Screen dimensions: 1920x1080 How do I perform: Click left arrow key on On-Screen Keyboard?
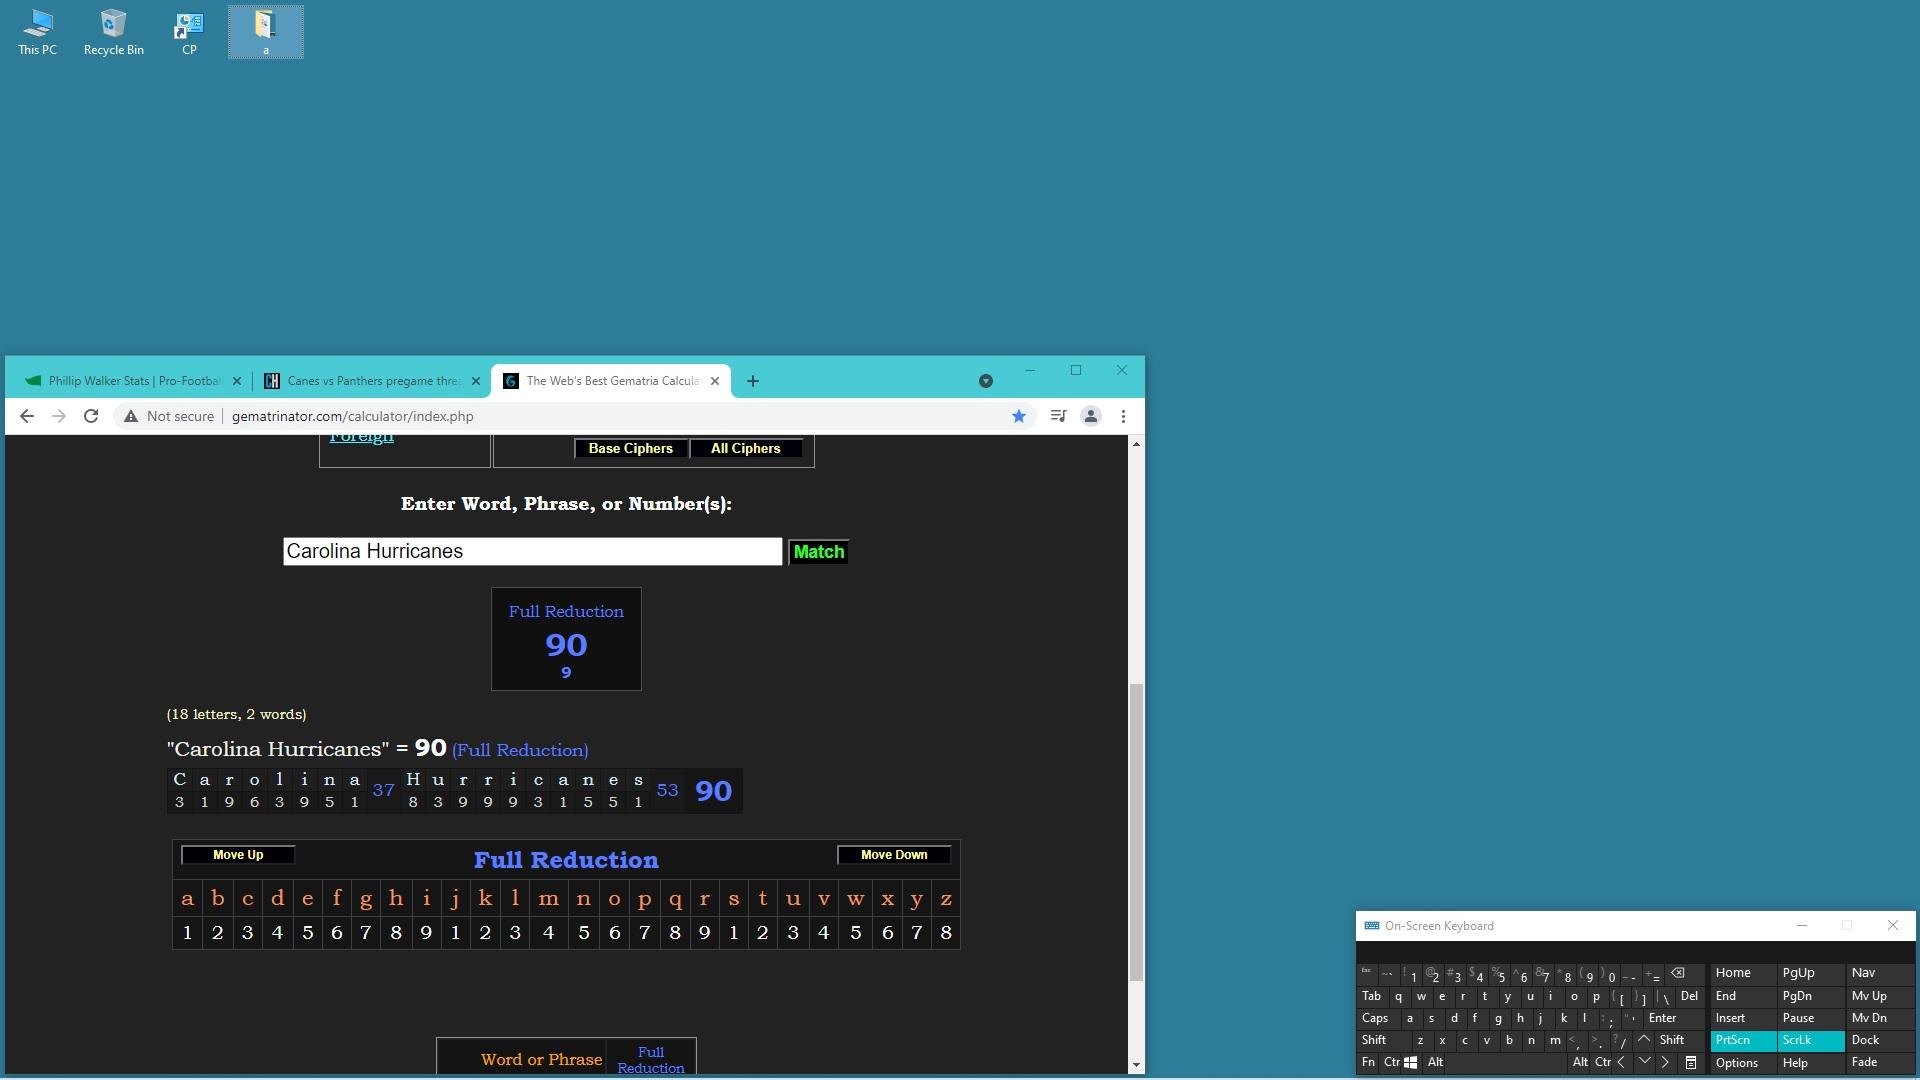pos(1621,1063)
